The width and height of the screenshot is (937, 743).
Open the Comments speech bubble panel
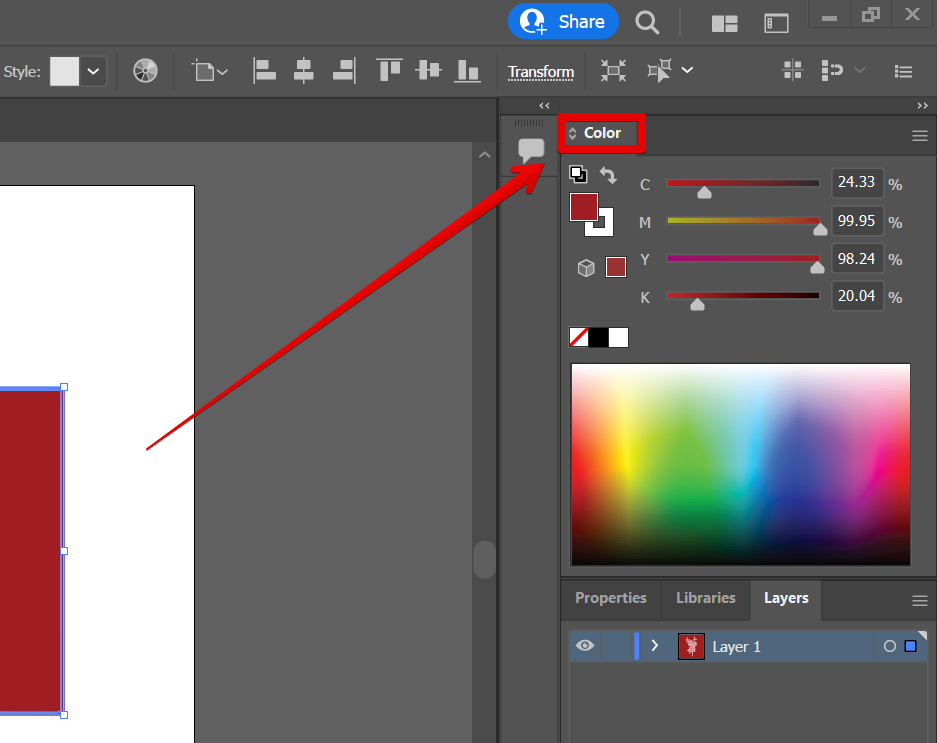[x=531, y=151]
